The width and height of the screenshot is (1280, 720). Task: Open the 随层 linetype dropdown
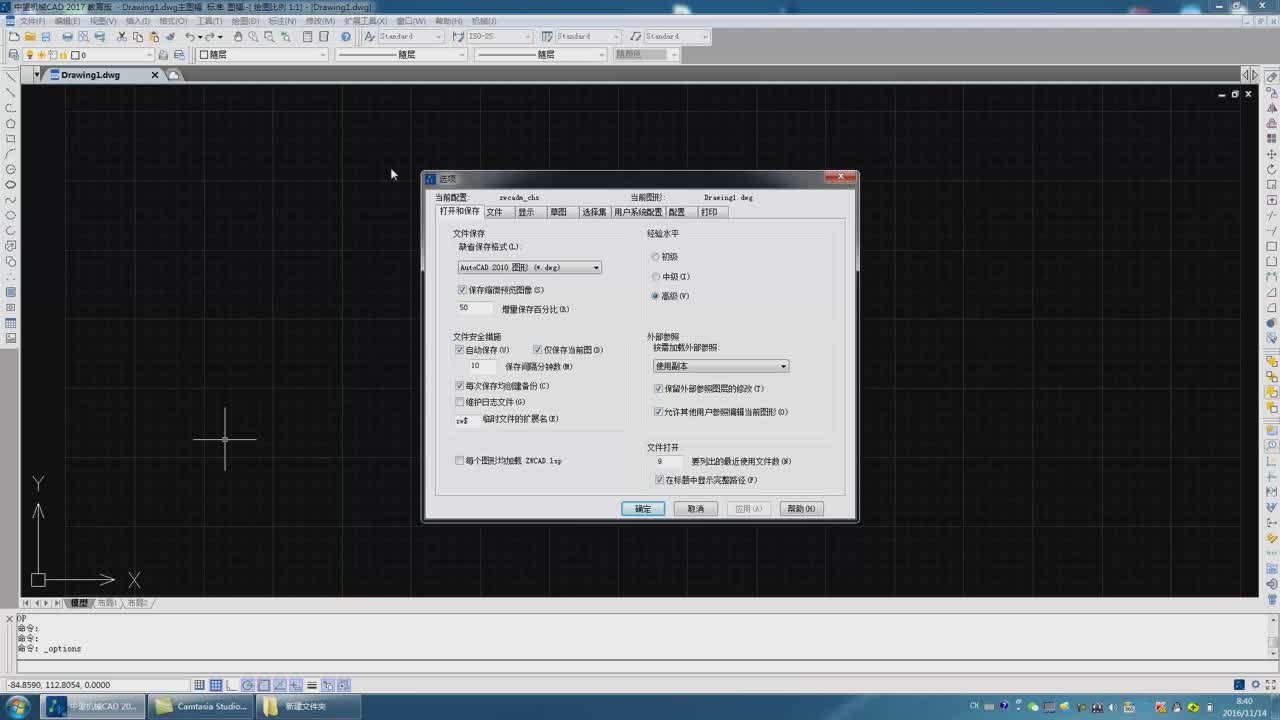[x=400, y=55]
